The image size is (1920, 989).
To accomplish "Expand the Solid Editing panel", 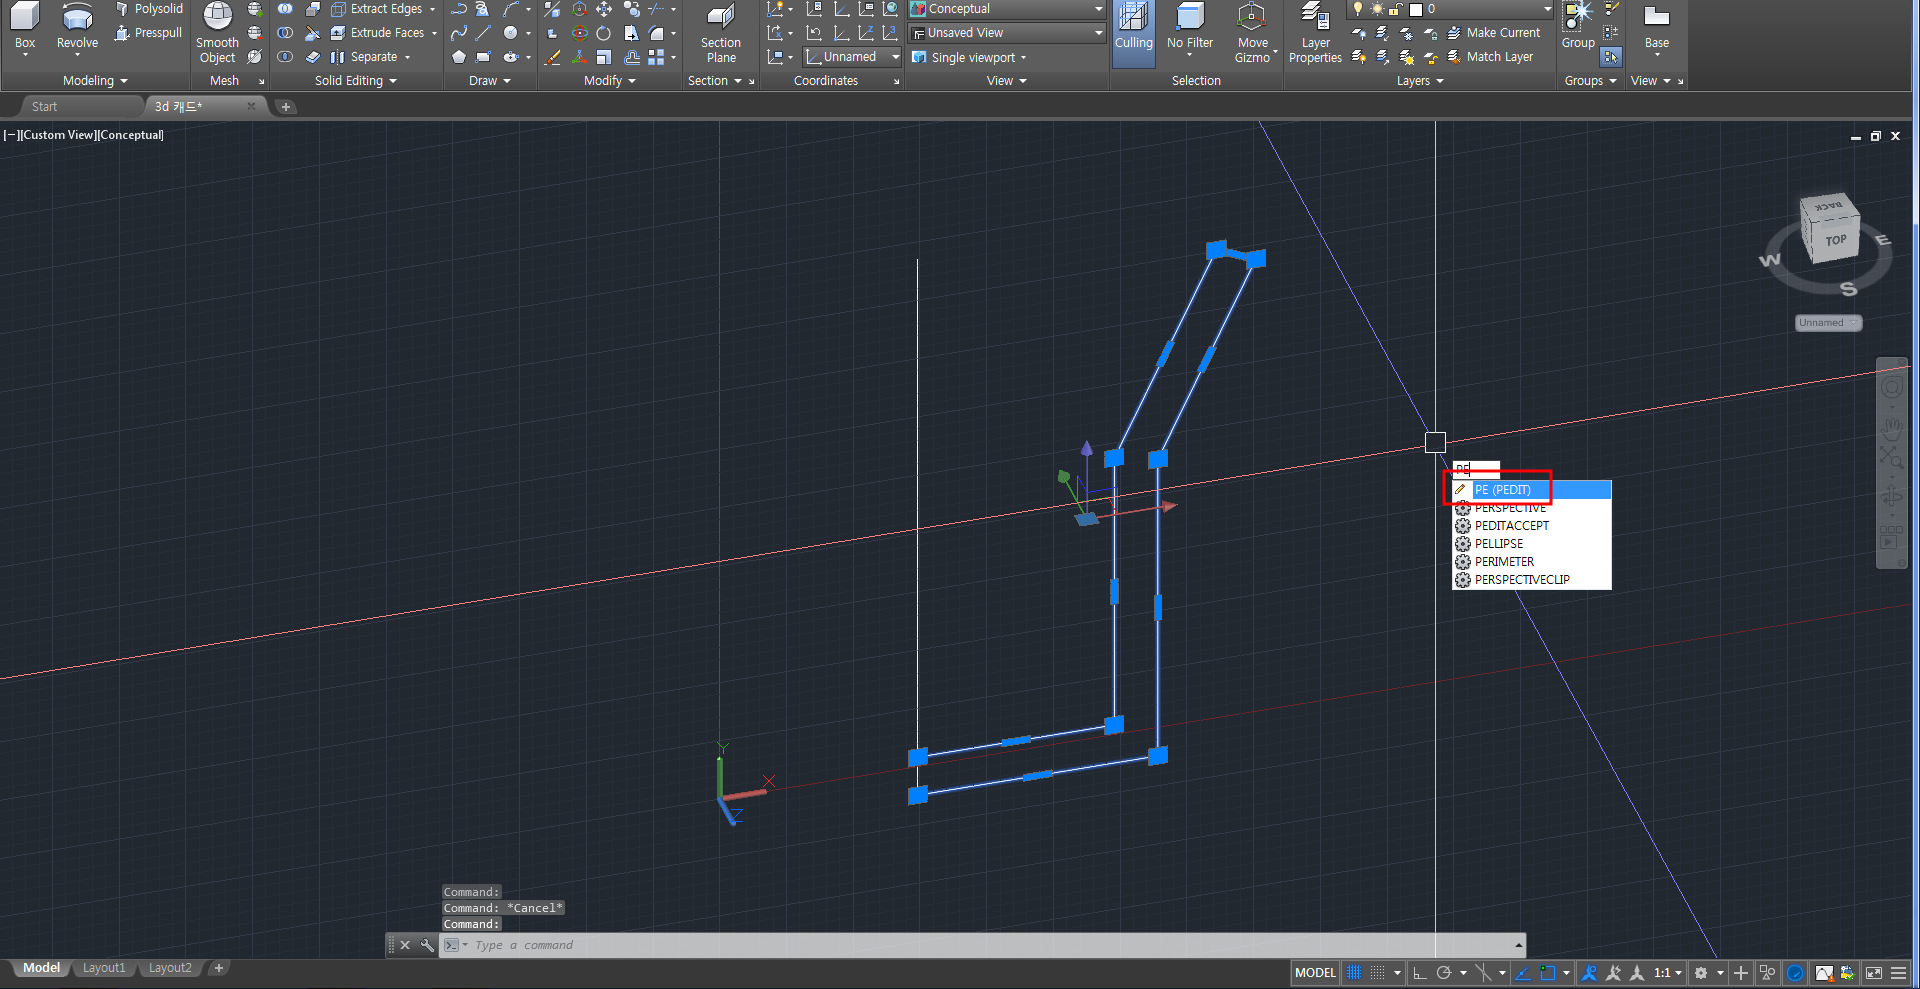I will point(356,81).
